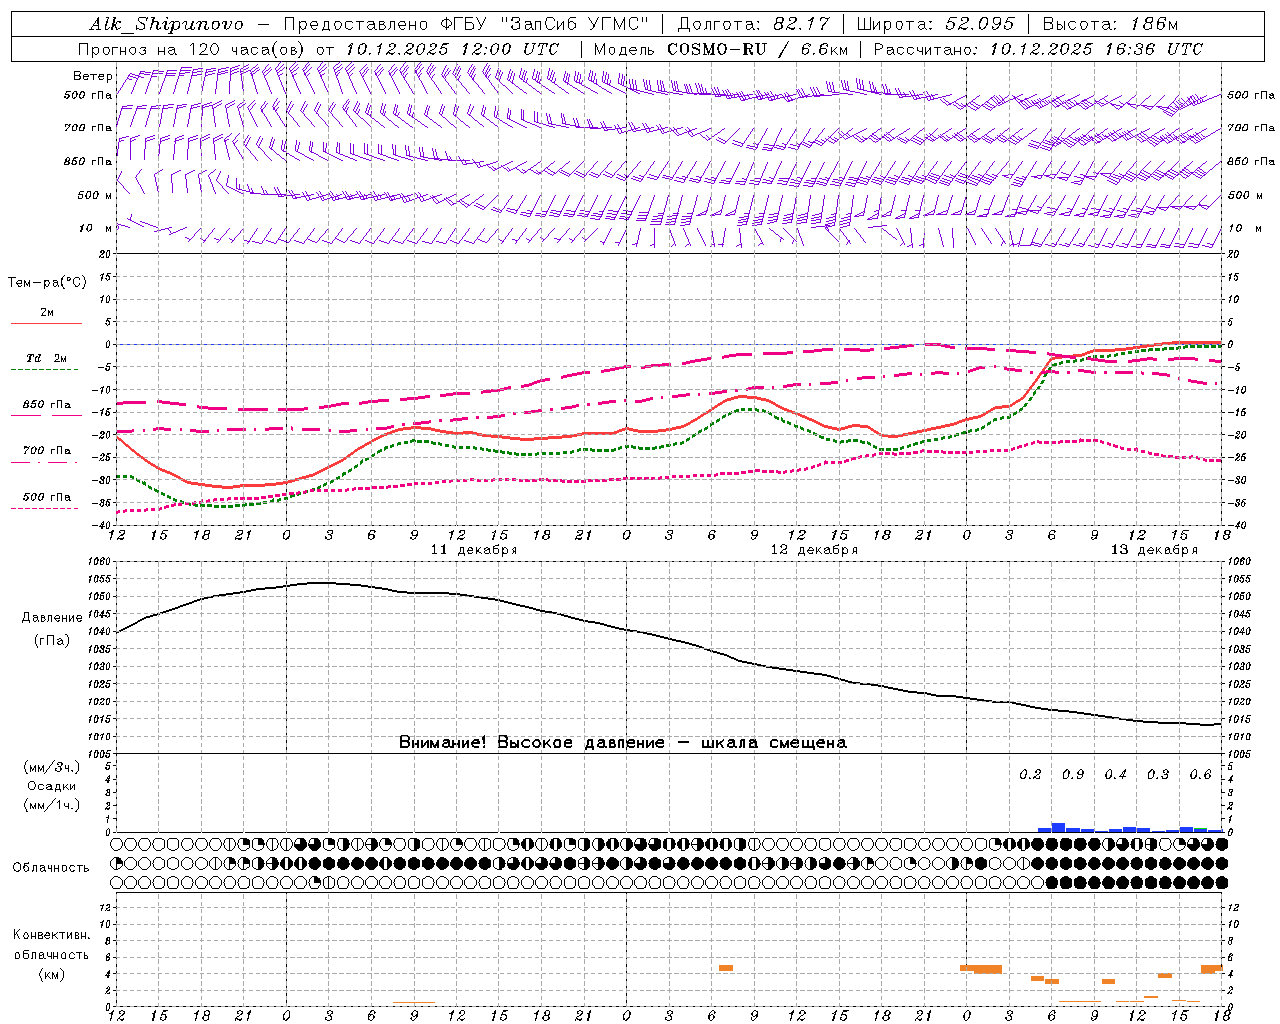Click the Конвективн. convective cloud label
Screen dimensions: 1280x1024
(51, 935)
